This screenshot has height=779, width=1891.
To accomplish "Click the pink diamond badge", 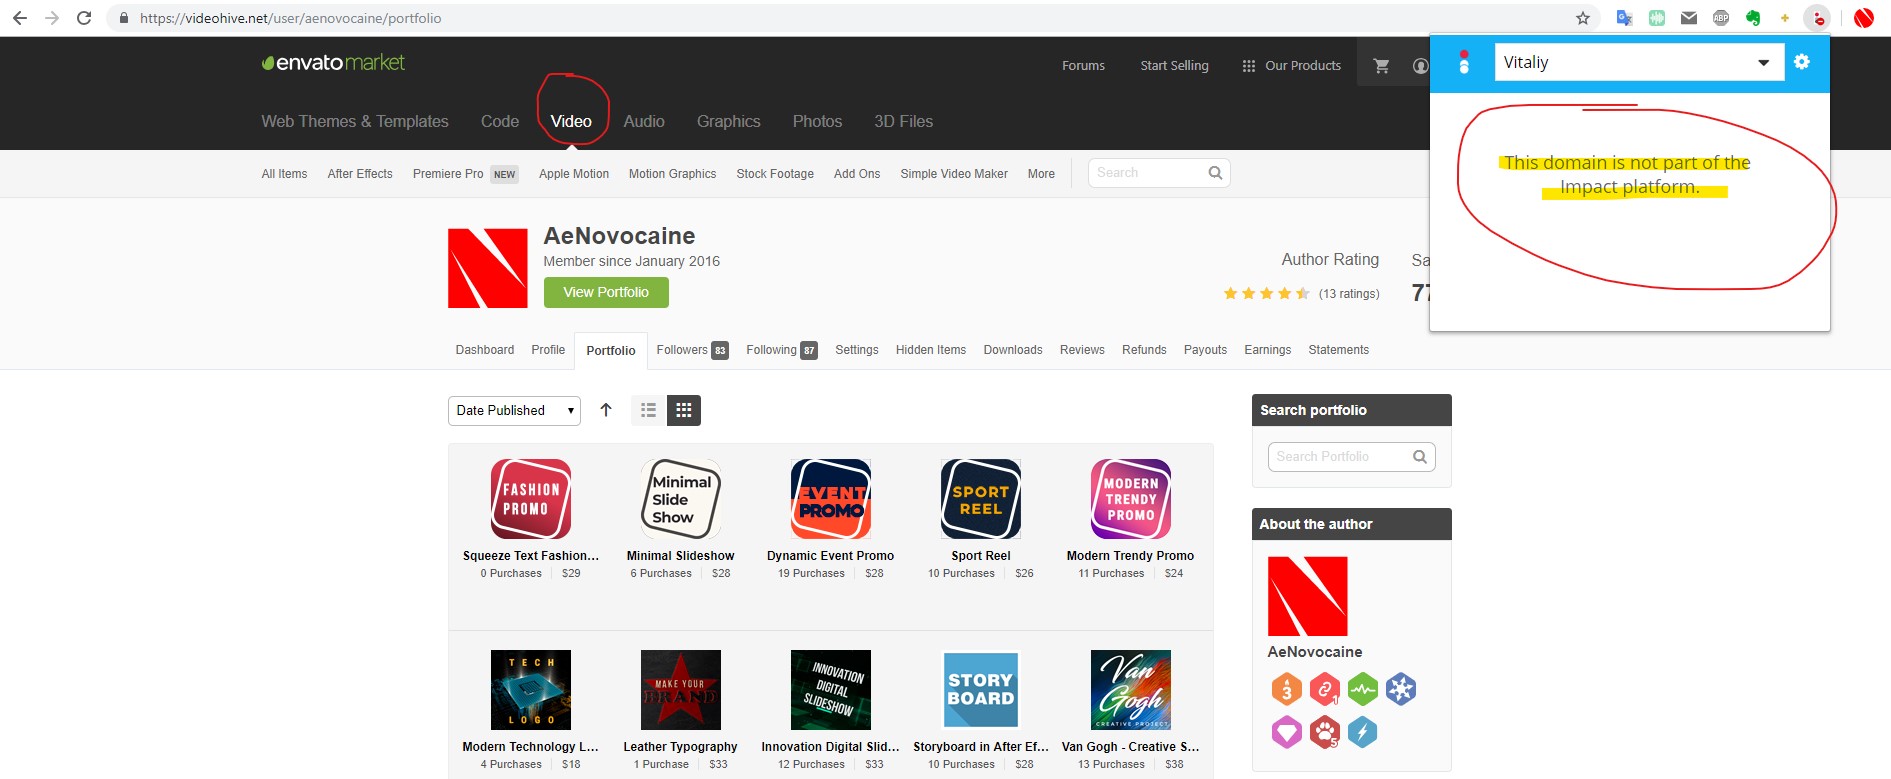I will pyautogui.click(x=1287, y=732).
